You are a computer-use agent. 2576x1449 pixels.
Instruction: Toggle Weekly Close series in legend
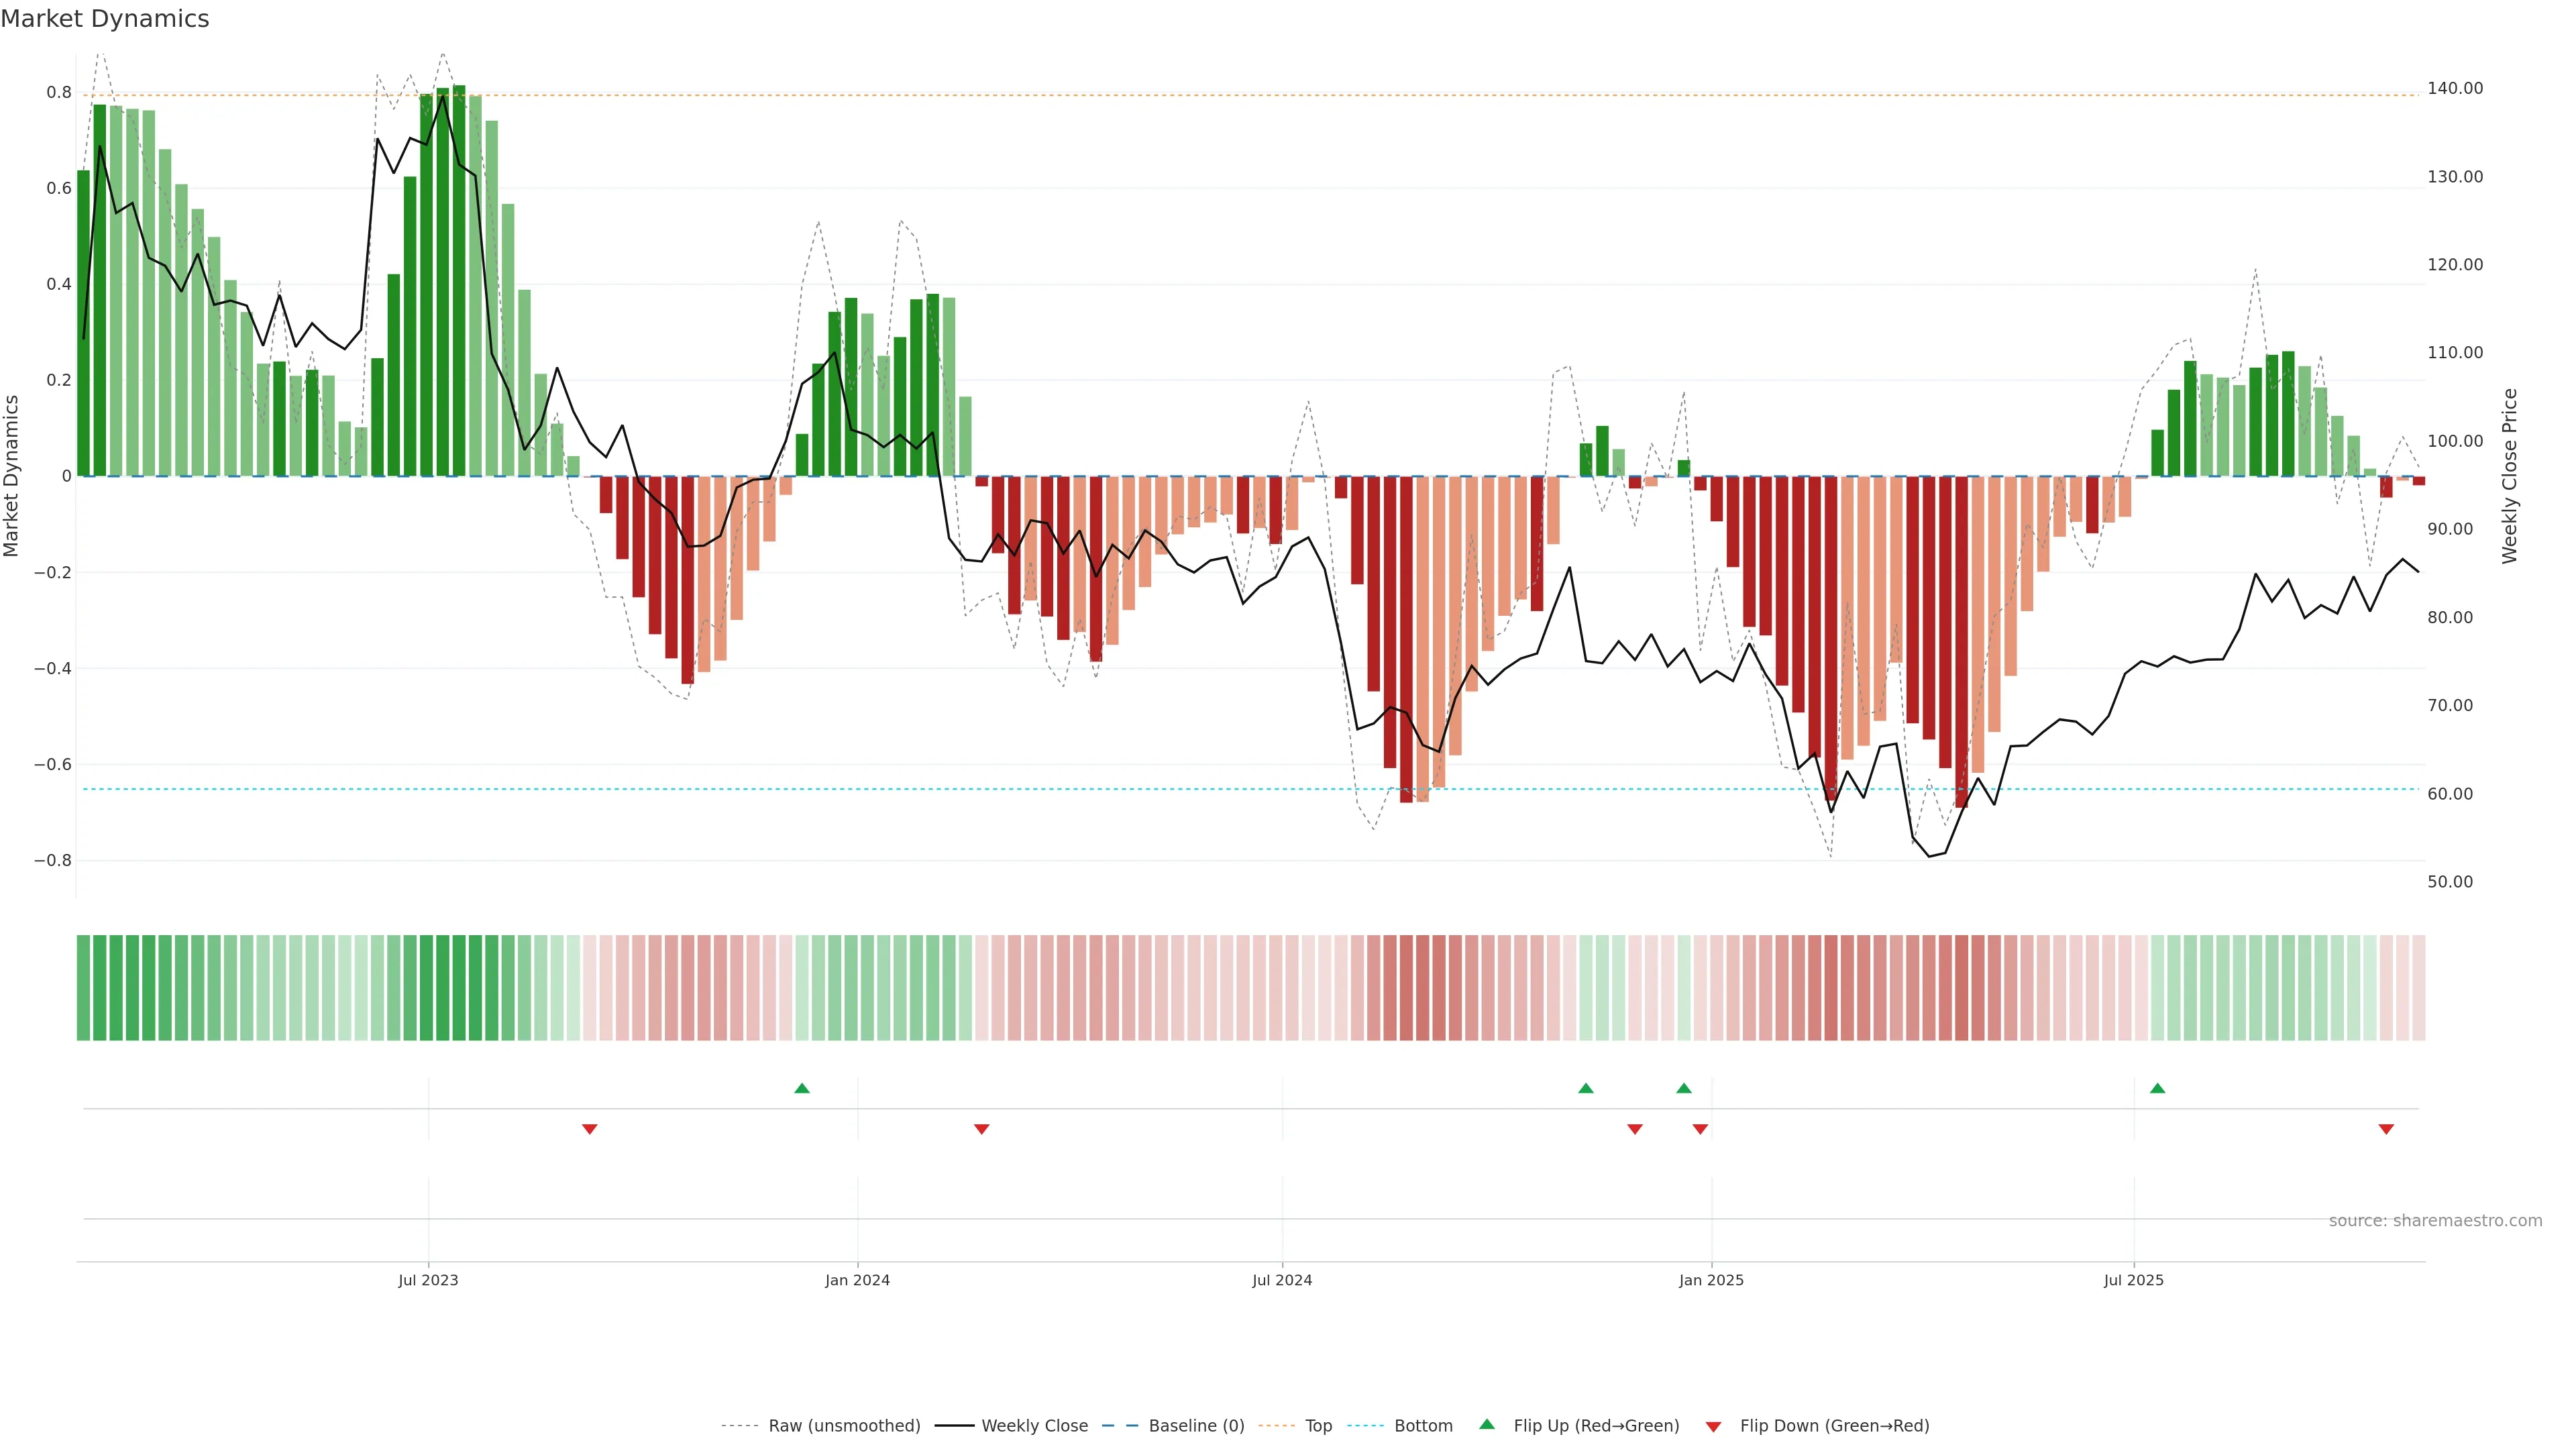point(1034,1426)
